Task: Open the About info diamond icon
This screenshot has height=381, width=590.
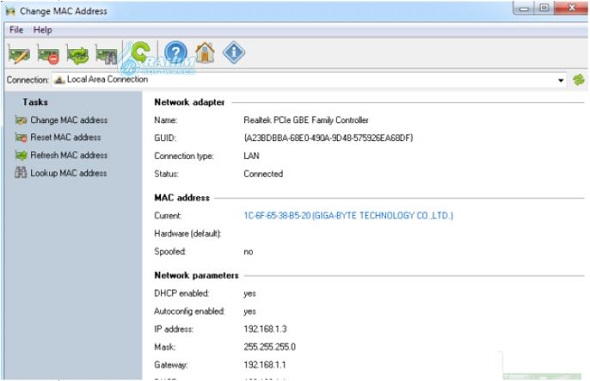Action: pos(234,53)
